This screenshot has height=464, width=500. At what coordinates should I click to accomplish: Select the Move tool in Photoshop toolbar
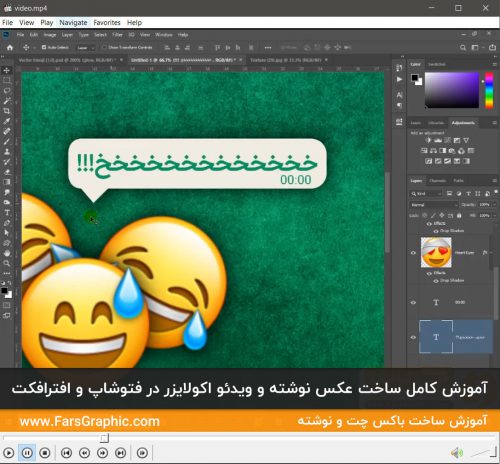pyautogui.click(x=6, y=70)
